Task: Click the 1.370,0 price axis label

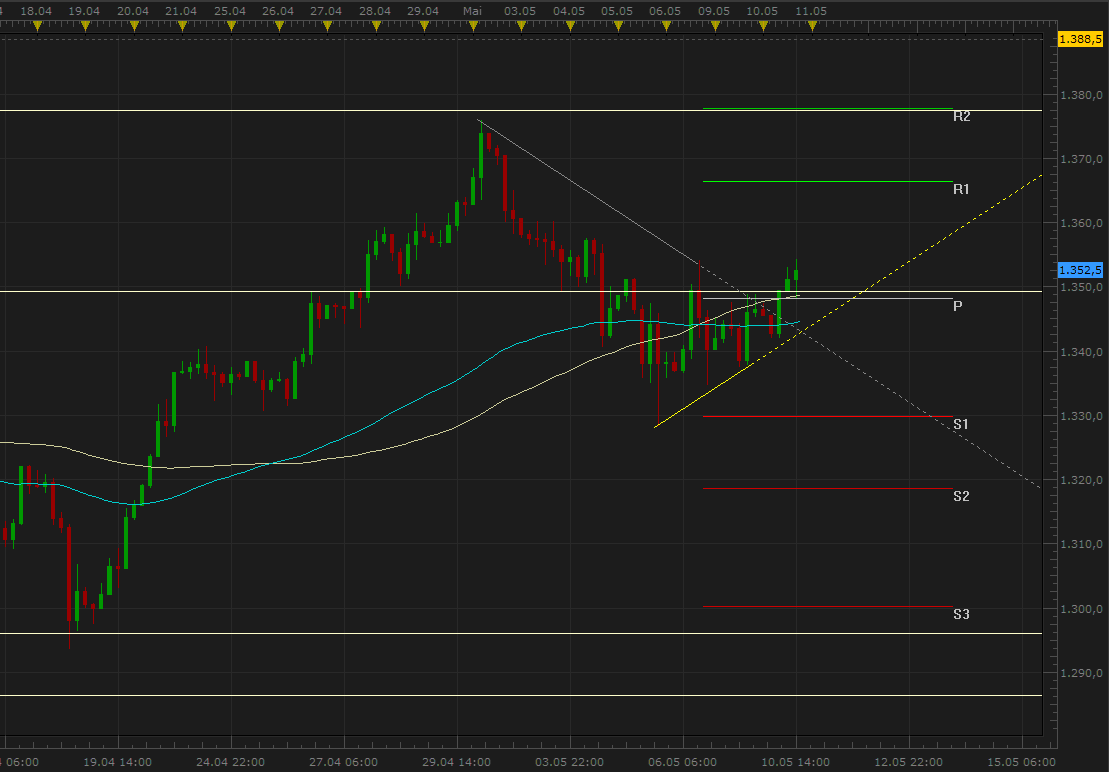Action: pos(1084,159)
